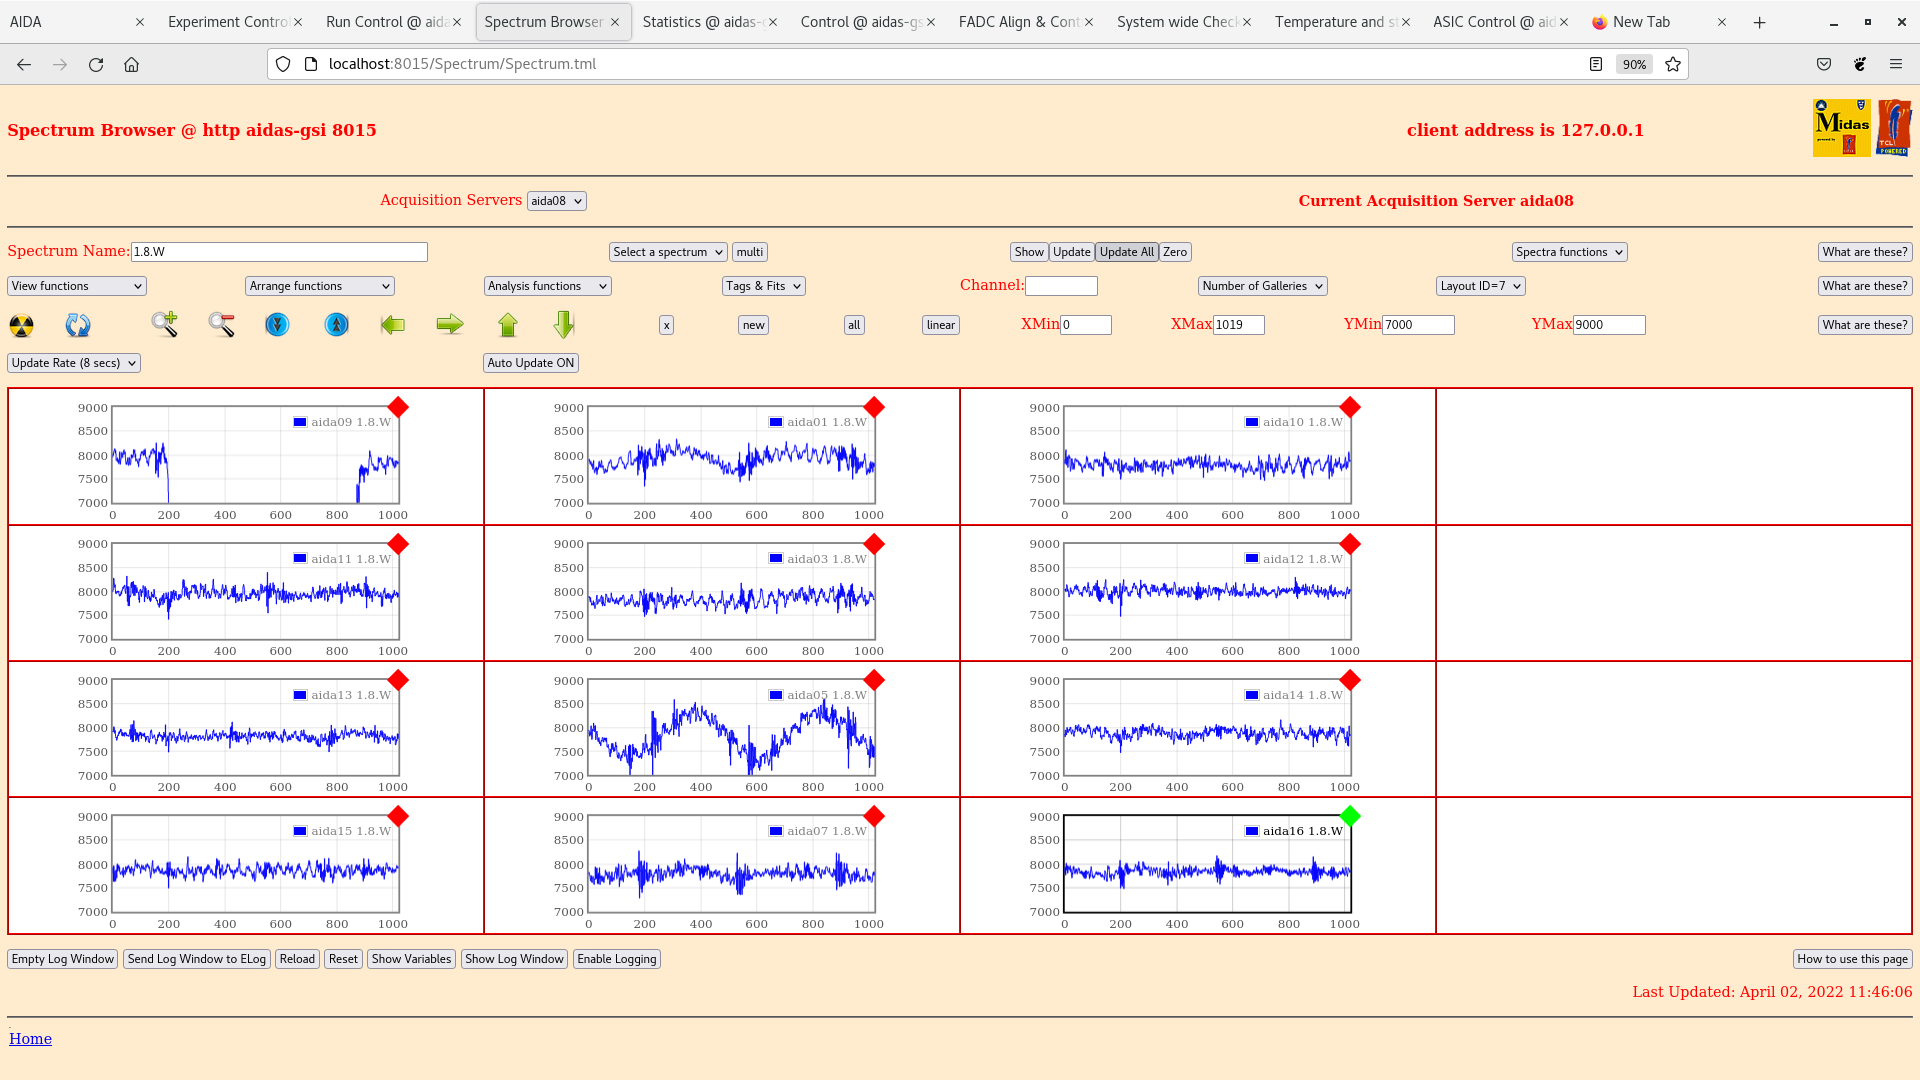Screen dimensions: 1920x1080
Task: Switch to the Run Control tab
Action: click(x=386, y=22)
